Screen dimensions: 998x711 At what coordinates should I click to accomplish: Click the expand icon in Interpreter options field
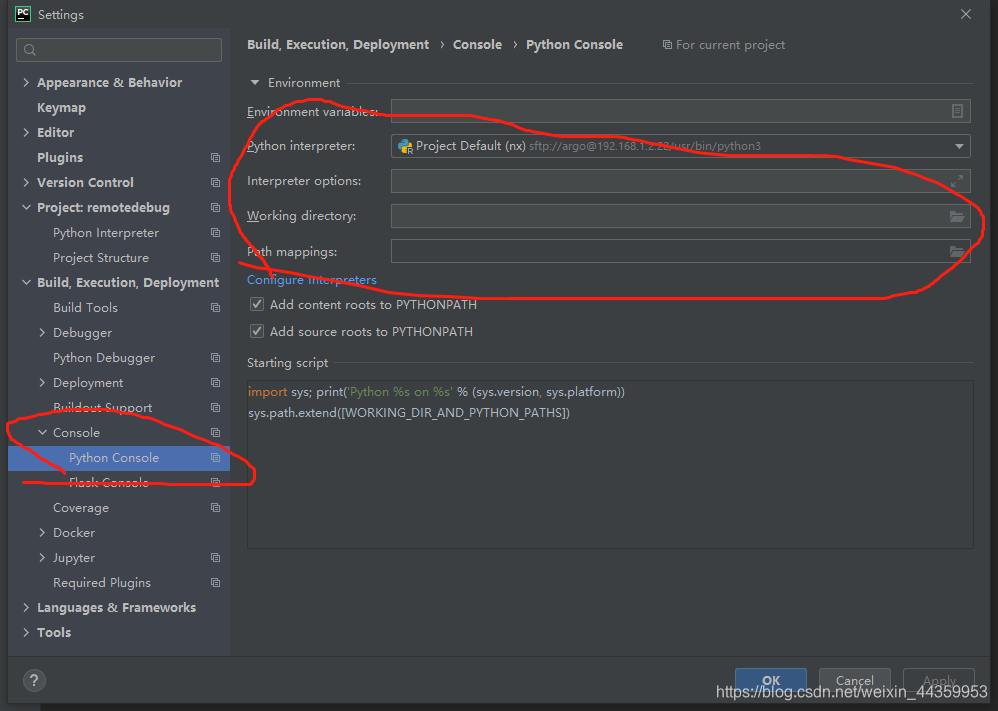click(957, 181)
